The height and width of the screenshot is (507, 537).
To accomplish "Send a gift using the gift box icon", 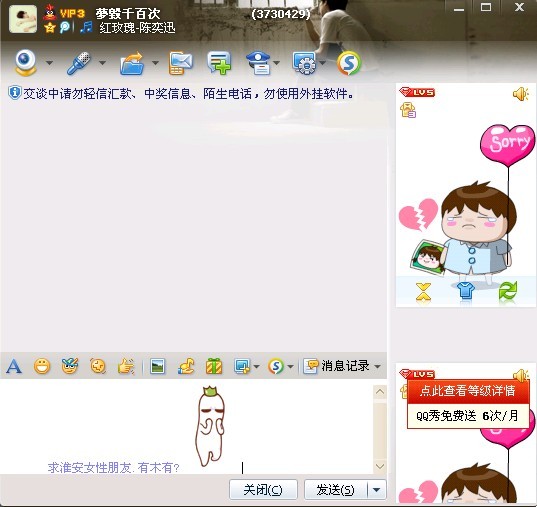I will 214,366.
